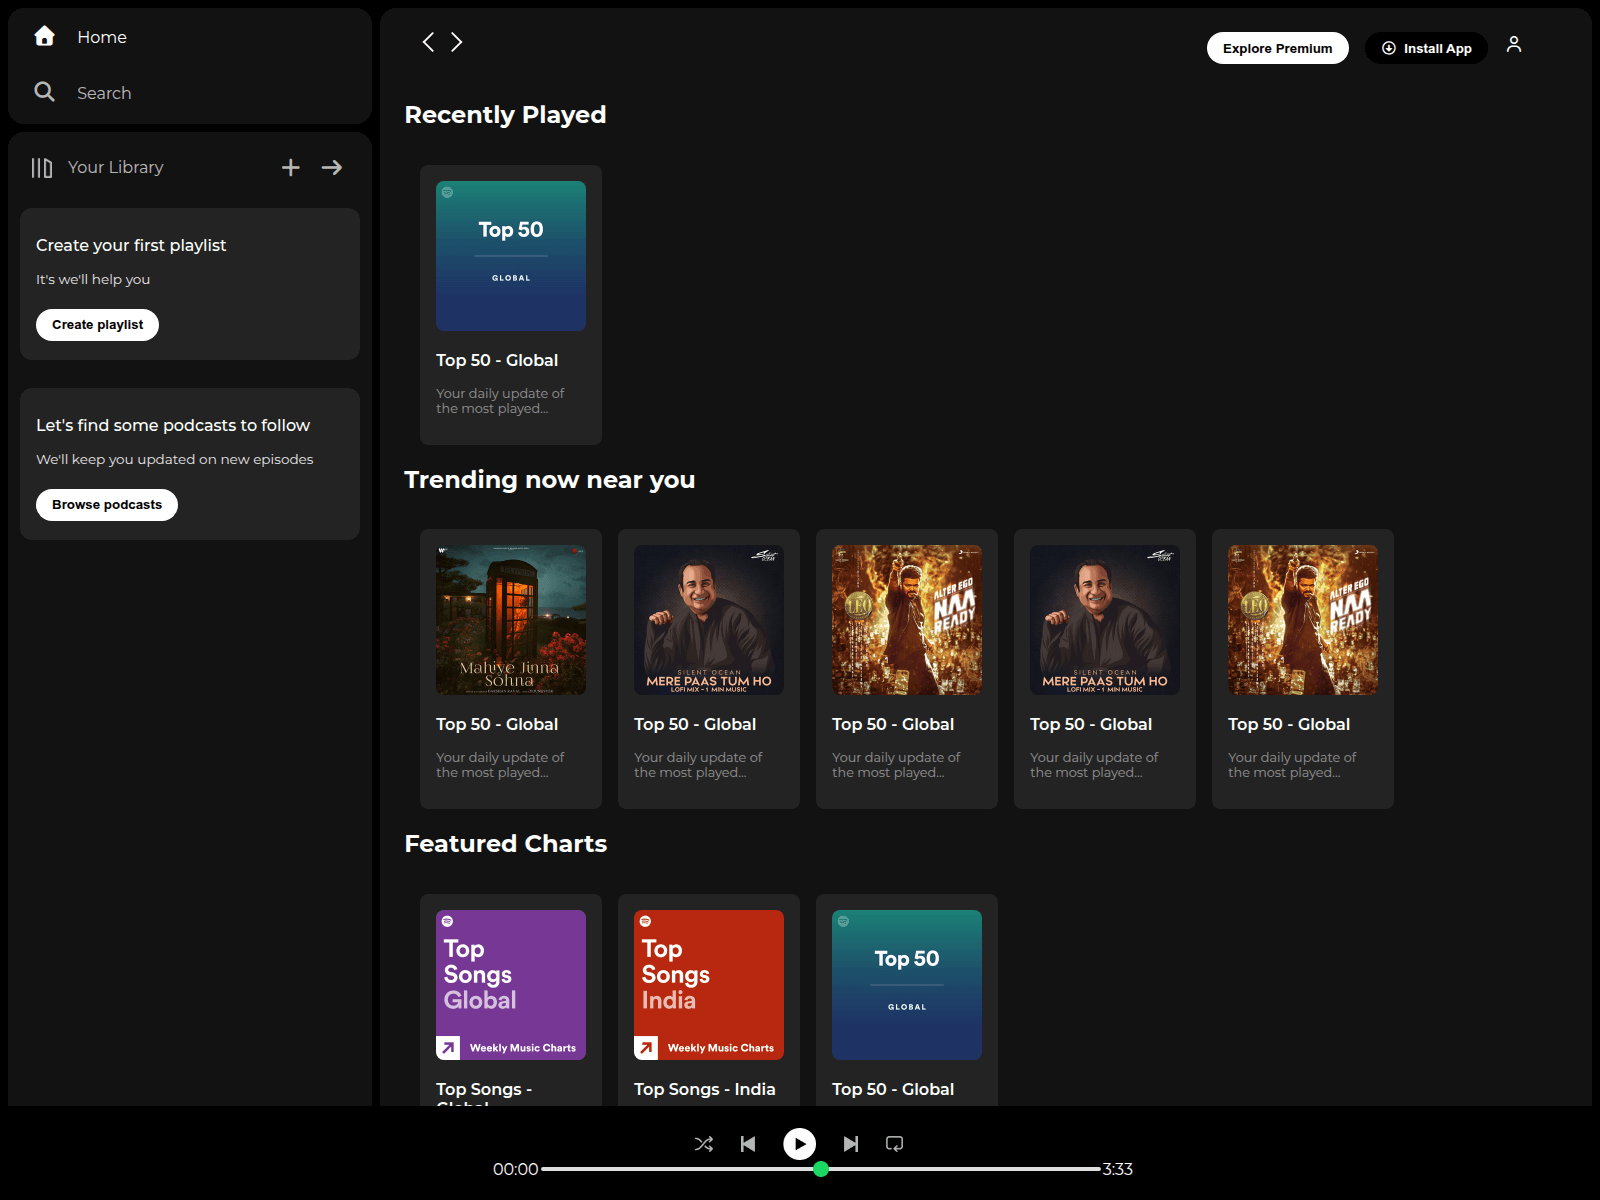This screenshot has height=1200, width=1600.
Task: Expand the library with the arrow icon
Action: pyautogui.click(x=332, y=168)
